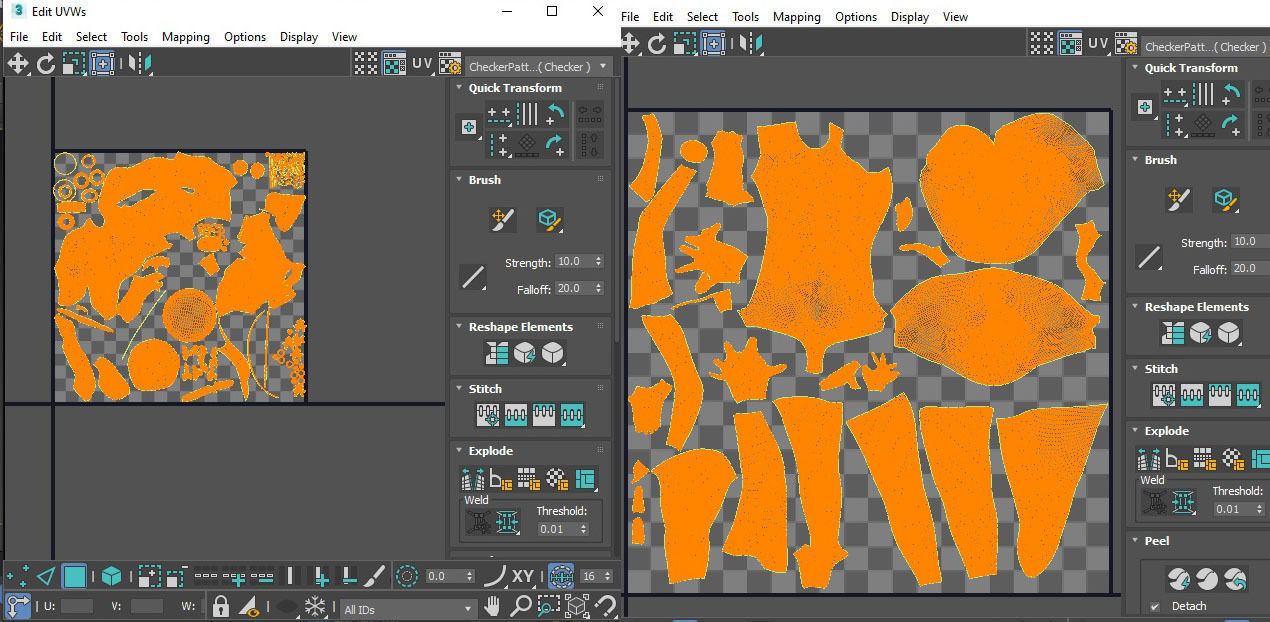Open Mapping menu in left window
1270x622 pixels.
186,37
